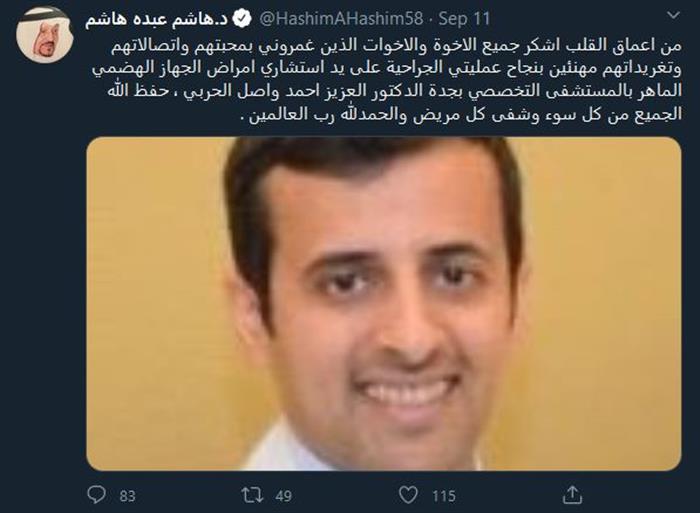Click the @HashimAHashim58 handle
This screenshot has width=700, height=513.
coord(341,19)
